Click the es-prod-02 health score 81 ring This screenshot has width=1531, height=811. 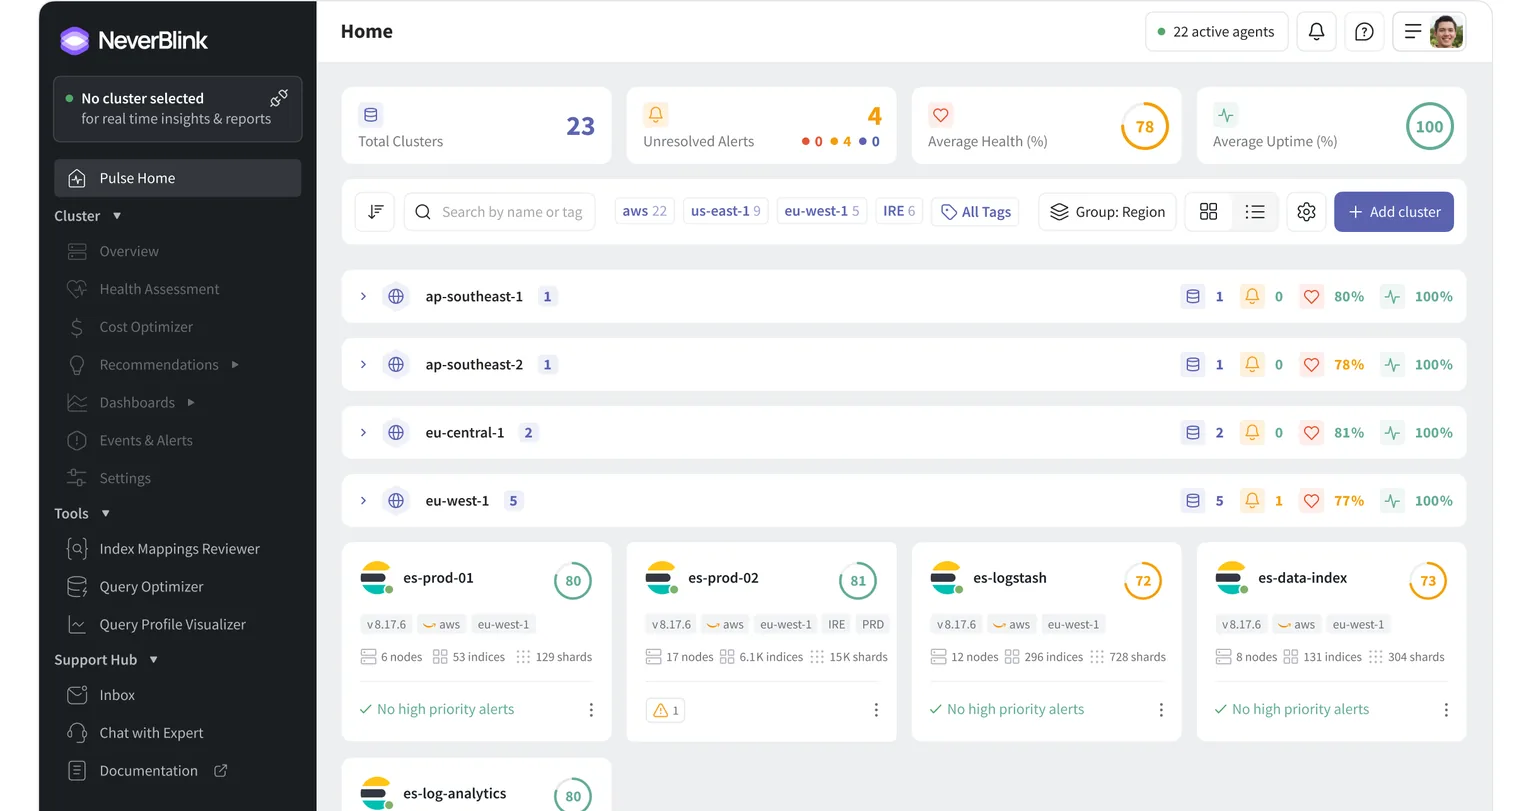click(858, 581)
